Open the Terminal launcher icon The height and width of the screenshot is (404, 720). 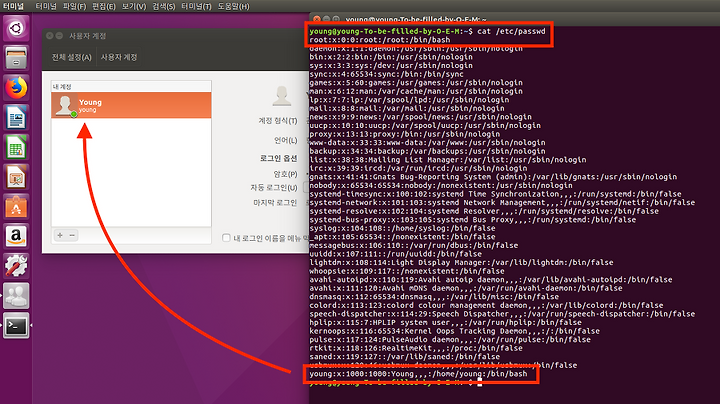tap(16, 326)
